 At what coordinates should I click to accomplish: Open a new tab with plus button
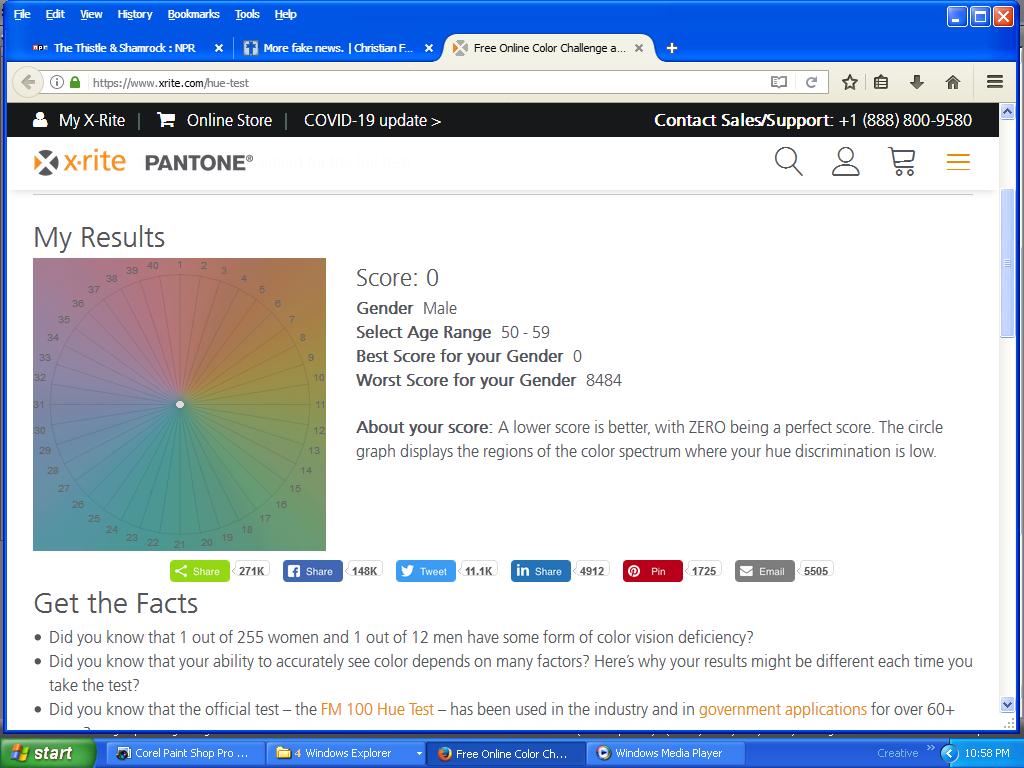pyautogui.click(x=672, y=48)
